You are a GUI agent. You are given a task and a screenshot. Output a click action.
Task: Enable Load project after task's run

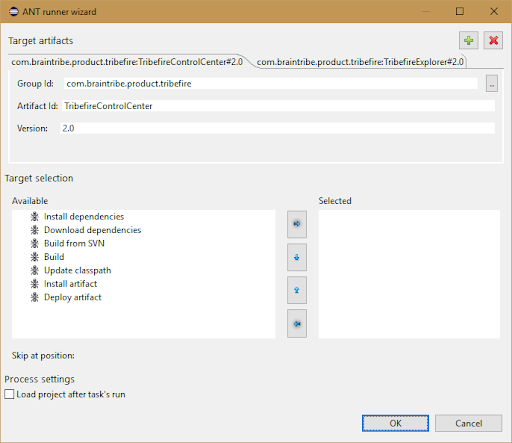coord(9,394)
